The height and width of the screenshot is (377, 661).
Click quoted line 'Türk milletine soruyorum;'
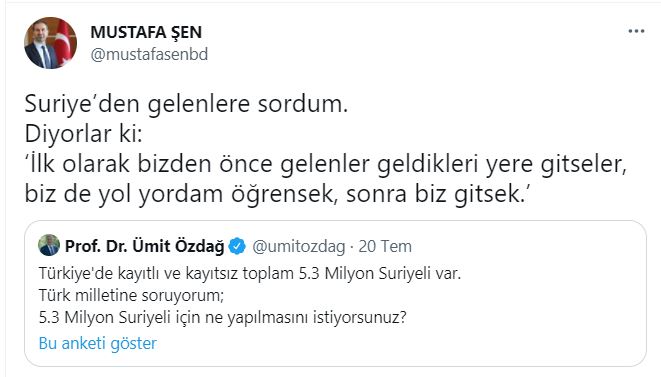pyautogui.click(x=131, y=295)
